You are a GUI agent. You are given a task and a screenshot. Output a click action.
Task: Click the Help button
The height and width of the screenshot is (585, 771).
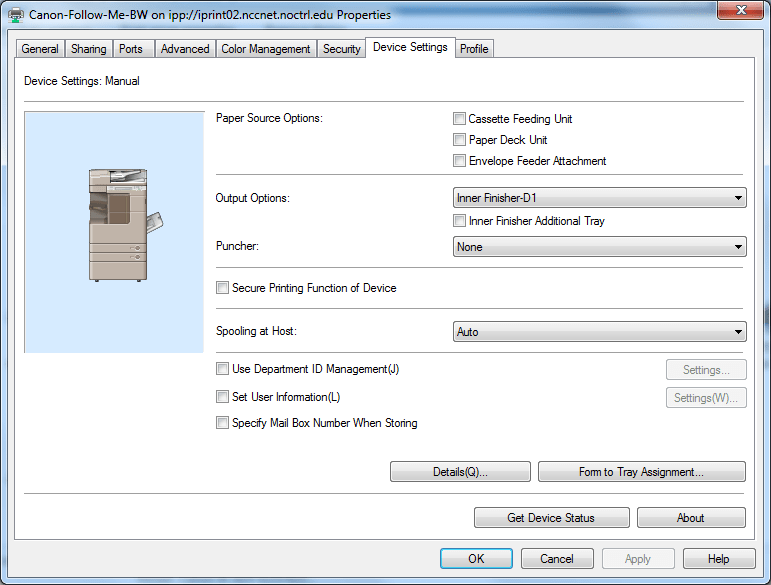point(719,559)
